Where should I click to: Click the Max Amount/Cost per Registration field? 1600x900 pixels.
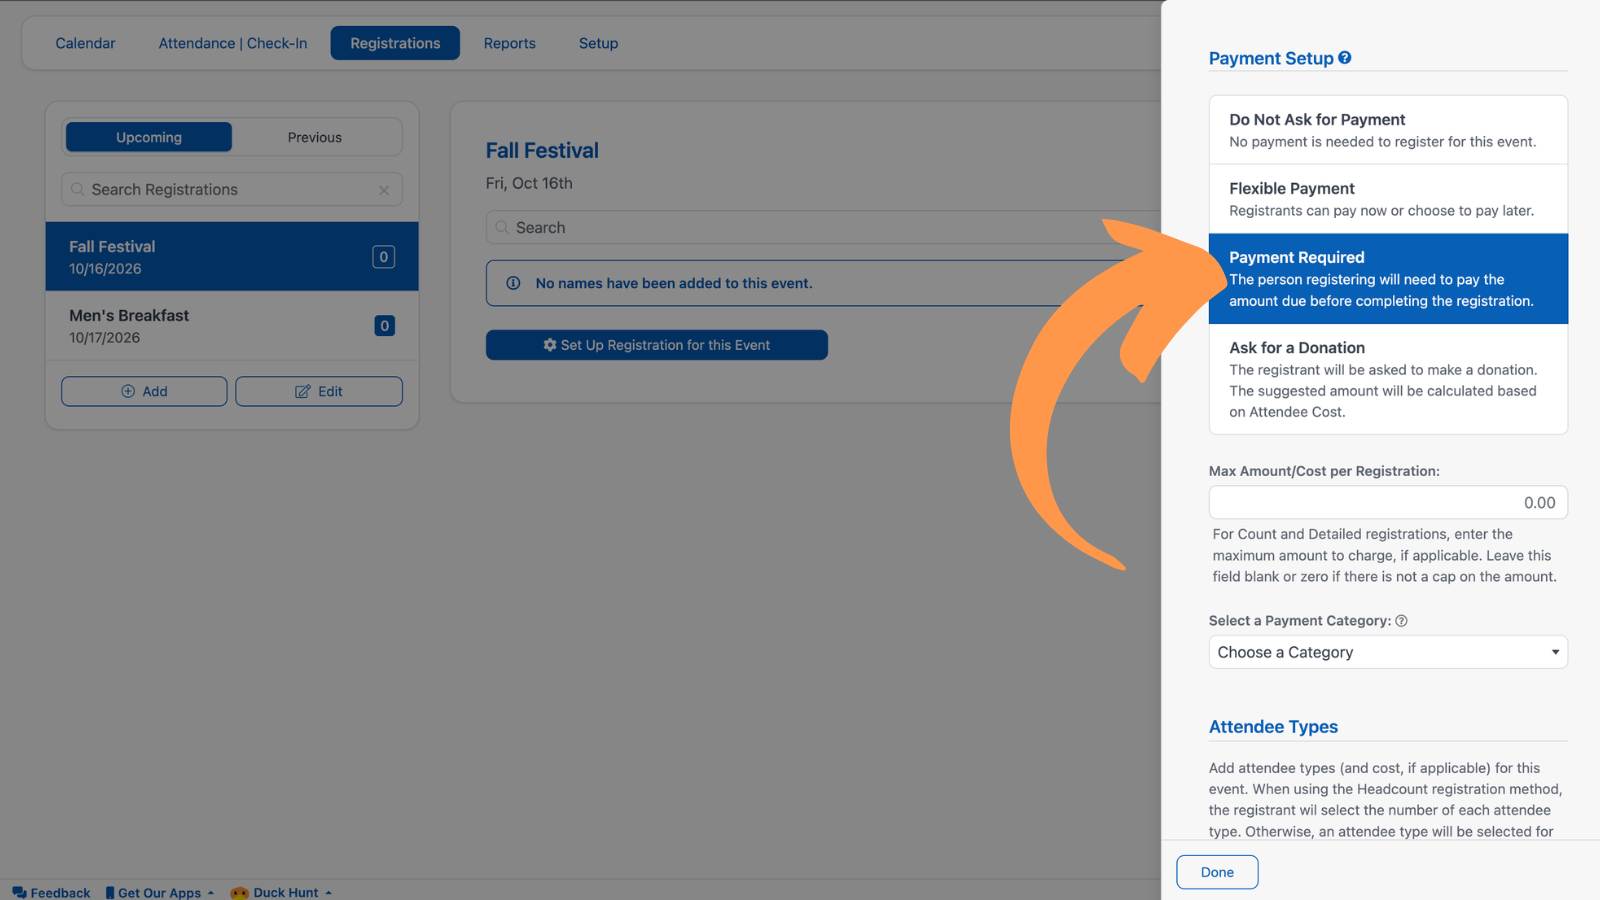click(1388, 502)
